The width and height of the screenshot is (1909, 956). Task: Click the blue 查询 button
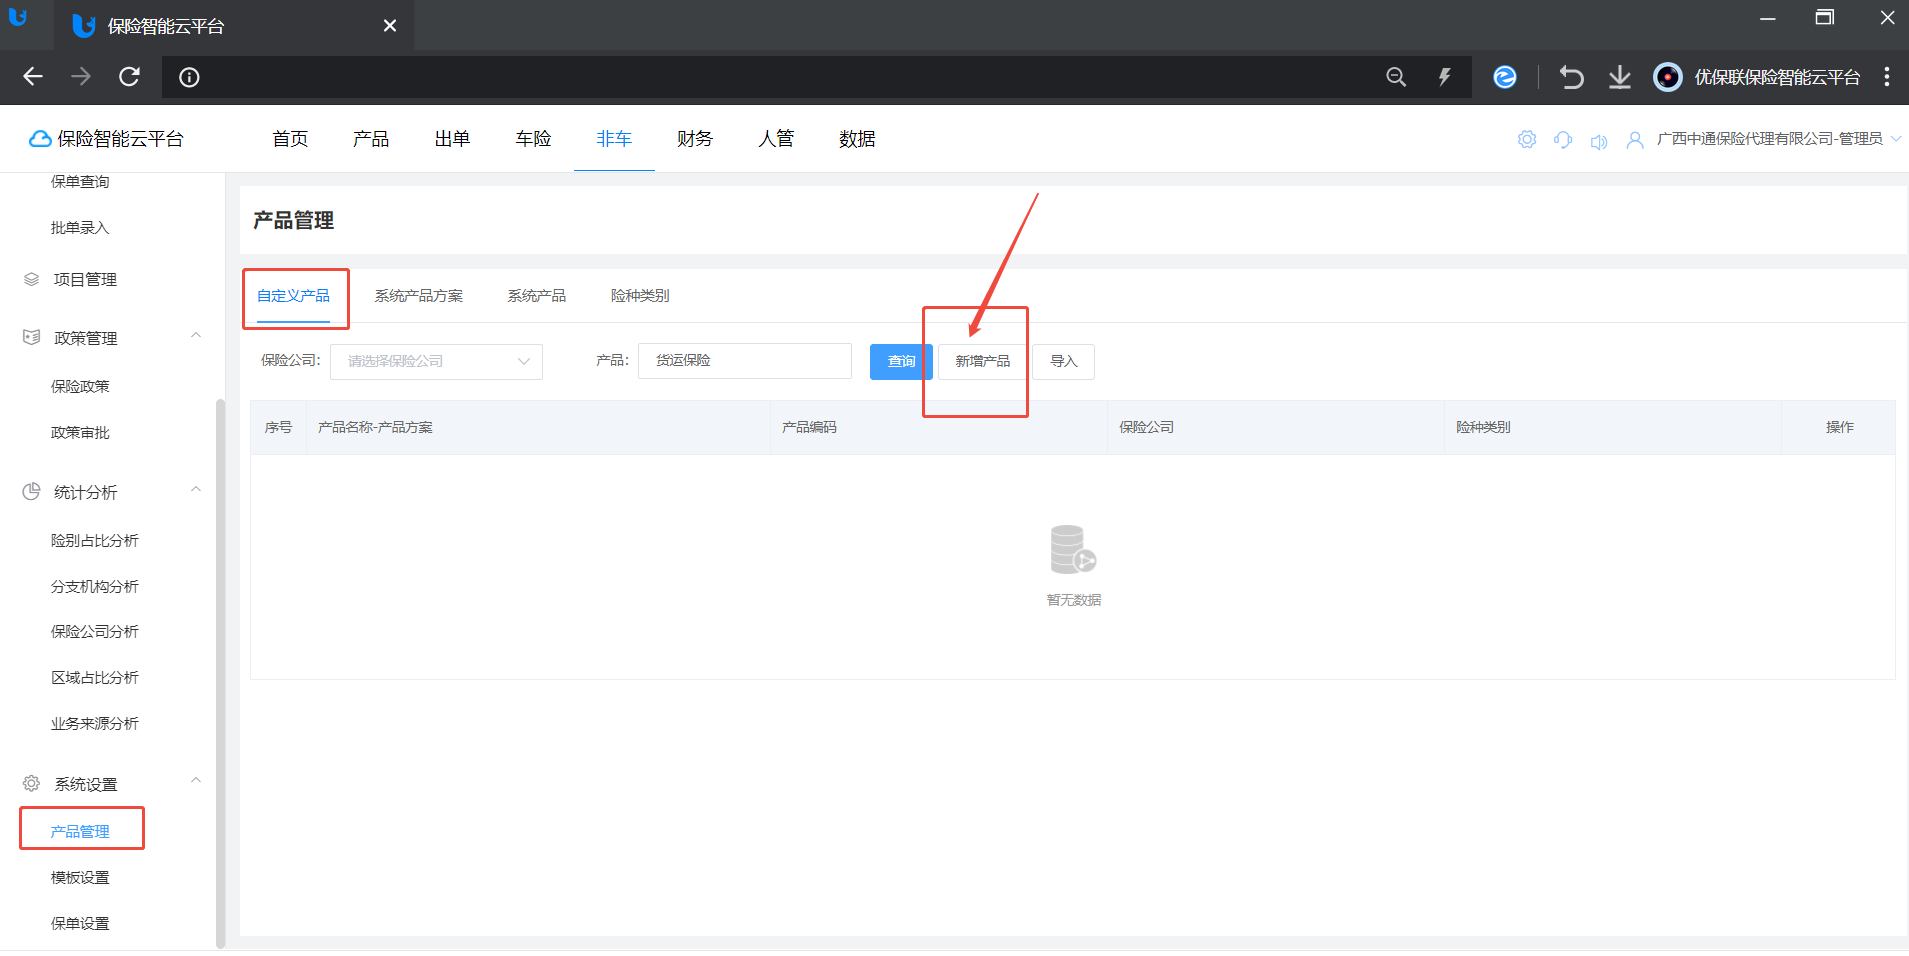(x=901, y=361)
